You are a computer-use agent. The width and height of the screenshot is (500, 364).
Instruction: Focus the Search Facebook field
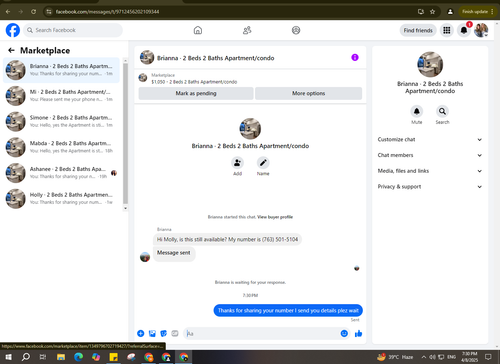point(73,30)
